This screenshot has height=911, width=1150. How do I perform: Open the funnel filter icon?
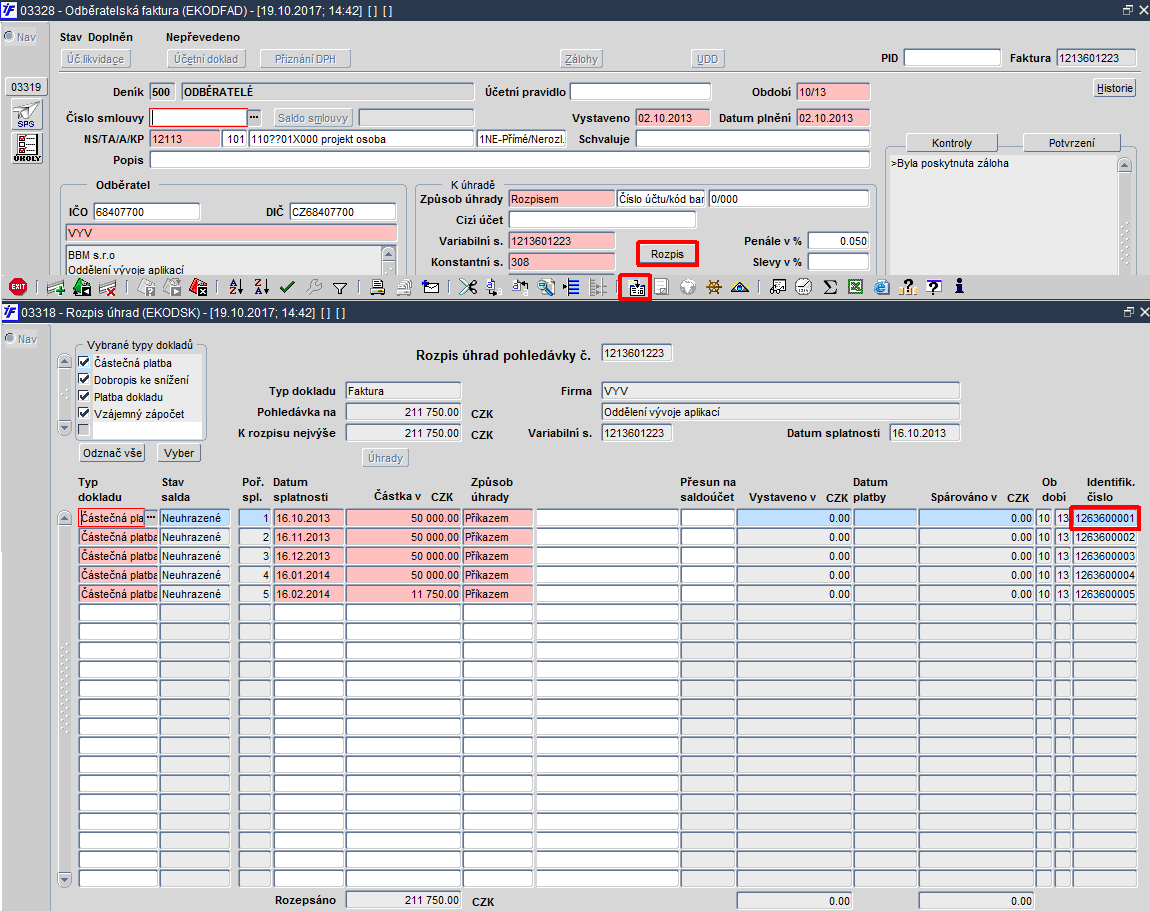[x=340, y=288]
